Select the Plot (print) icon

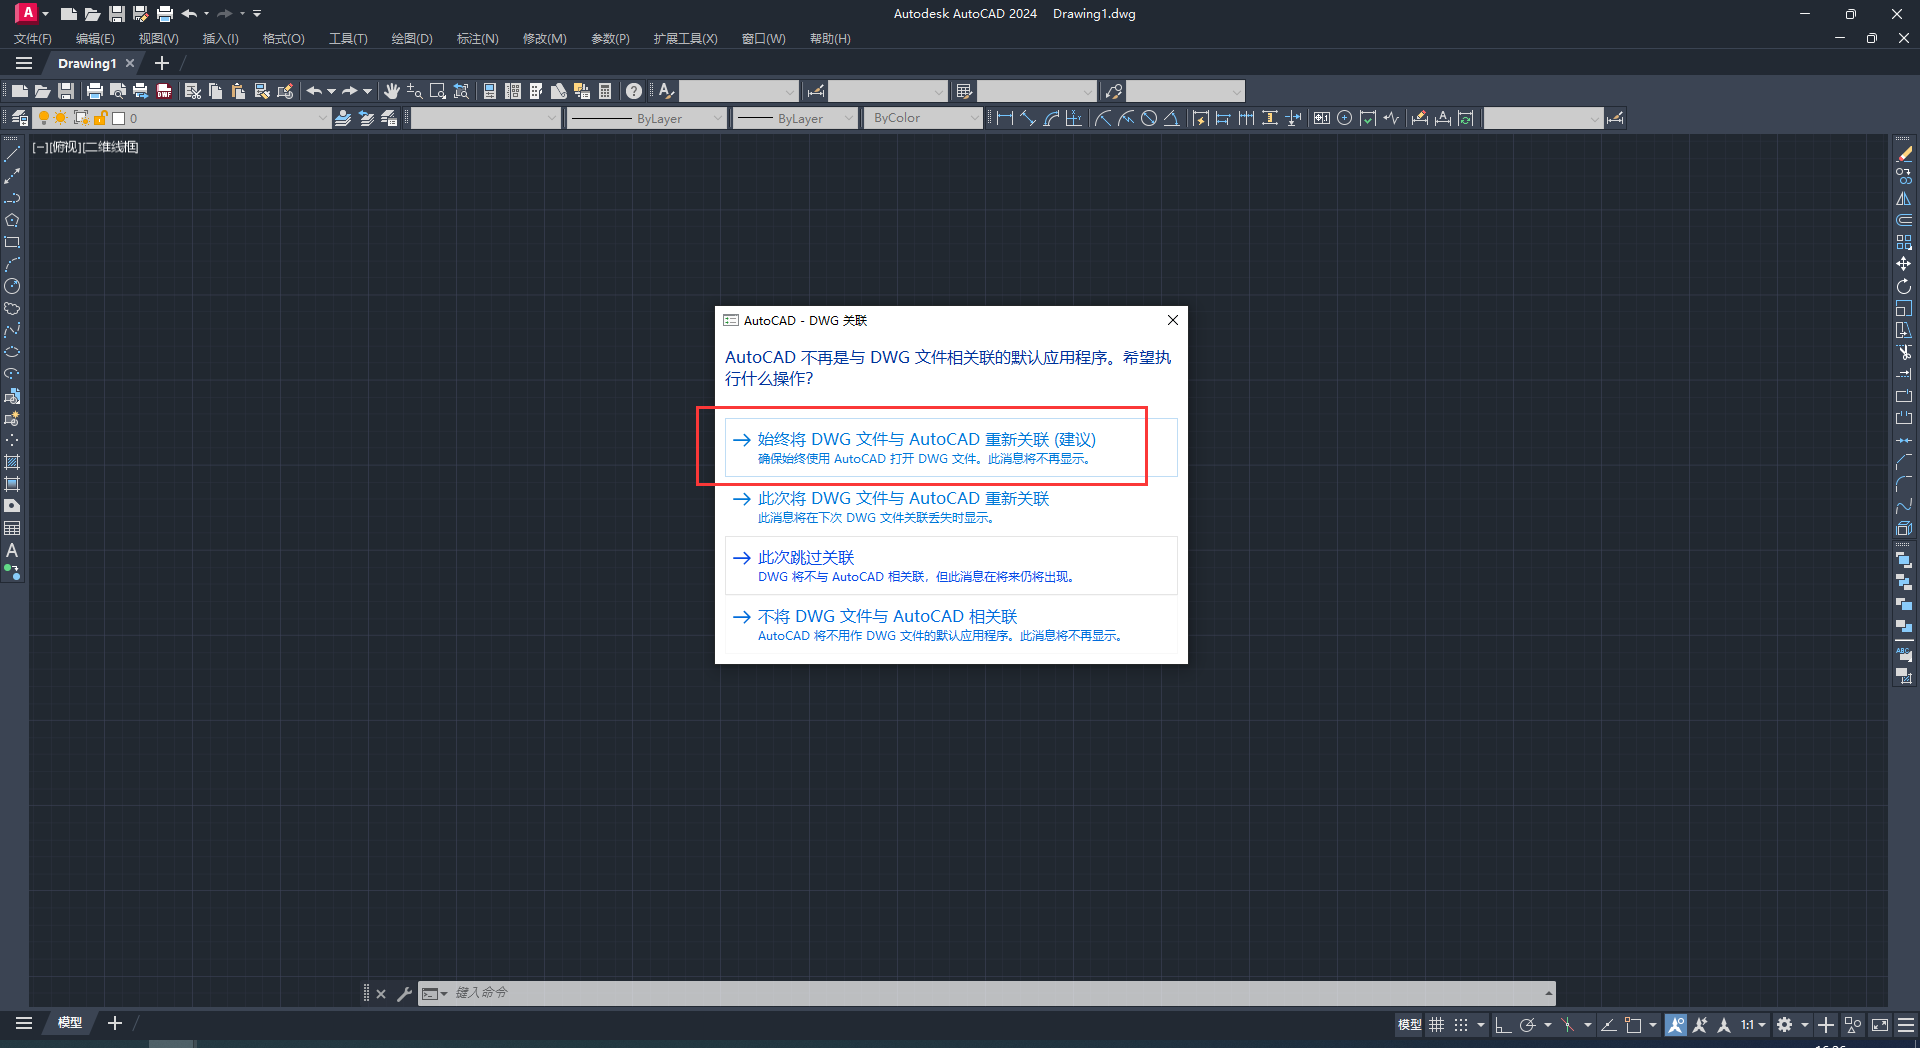pyautogui.click(x=93, y=90)
